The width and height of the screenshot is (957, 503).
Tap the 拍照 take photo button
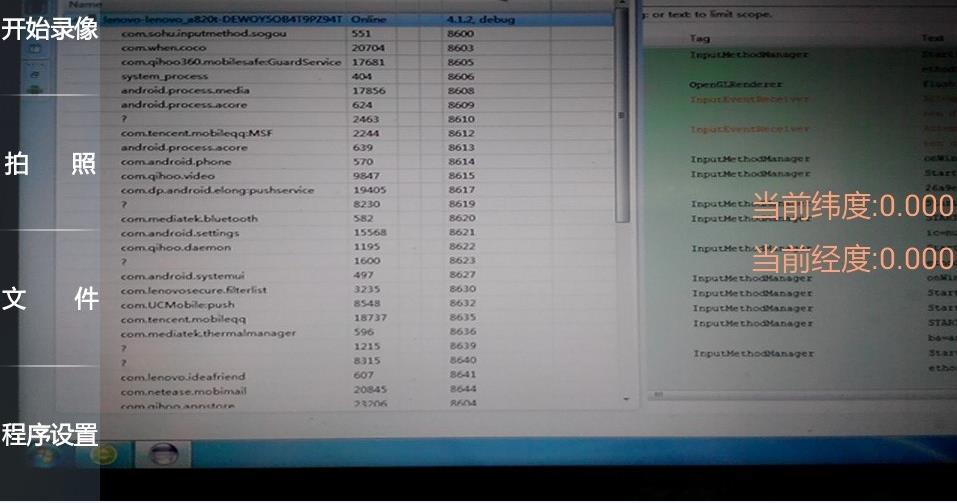click(49, 164)
